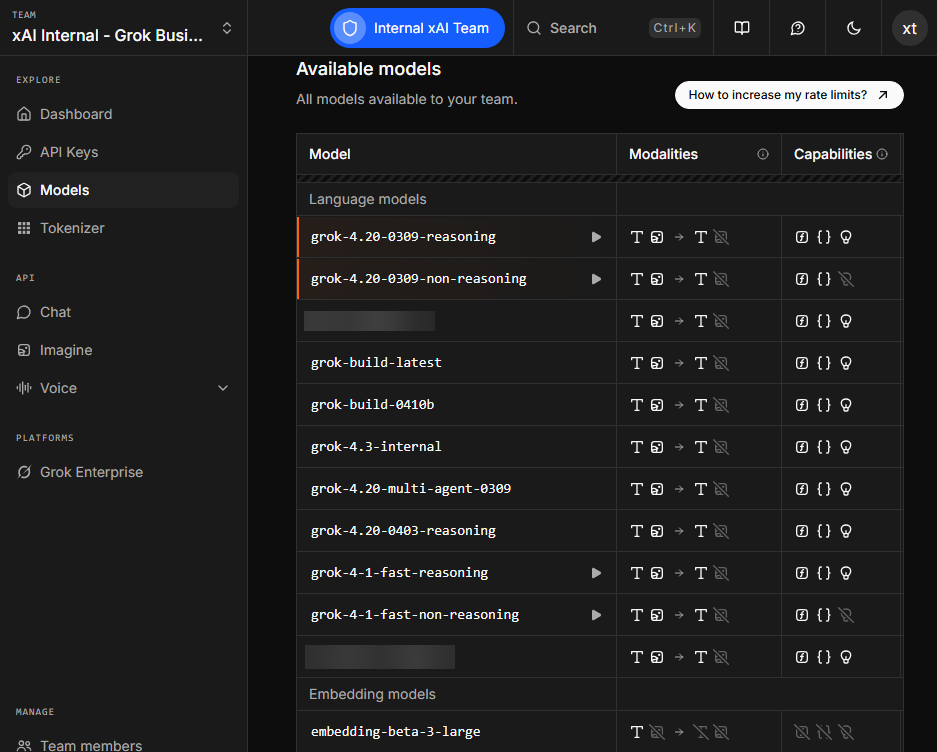Expand grok-4.20-0309-reasoning row arrow
The height and width of the screenshot is (752, 937).
(596, 237)
